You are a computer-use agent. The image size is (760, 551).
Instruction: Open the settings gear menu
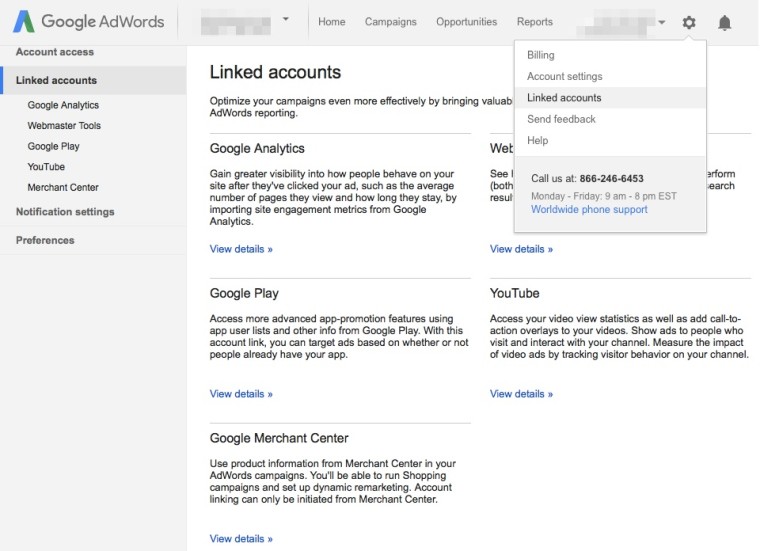689,22
